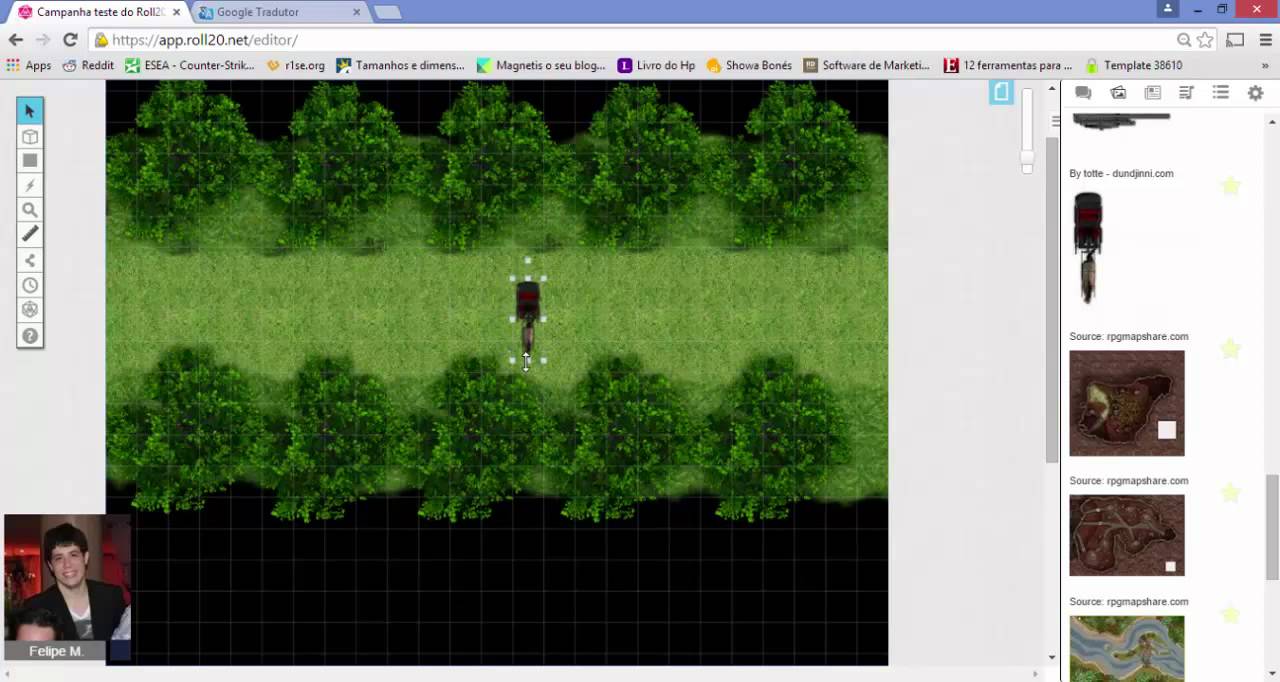The height and width of the screenshot is (682, 1280).
Task: Star the carriage art item
Action: (x=1230, y=186)
